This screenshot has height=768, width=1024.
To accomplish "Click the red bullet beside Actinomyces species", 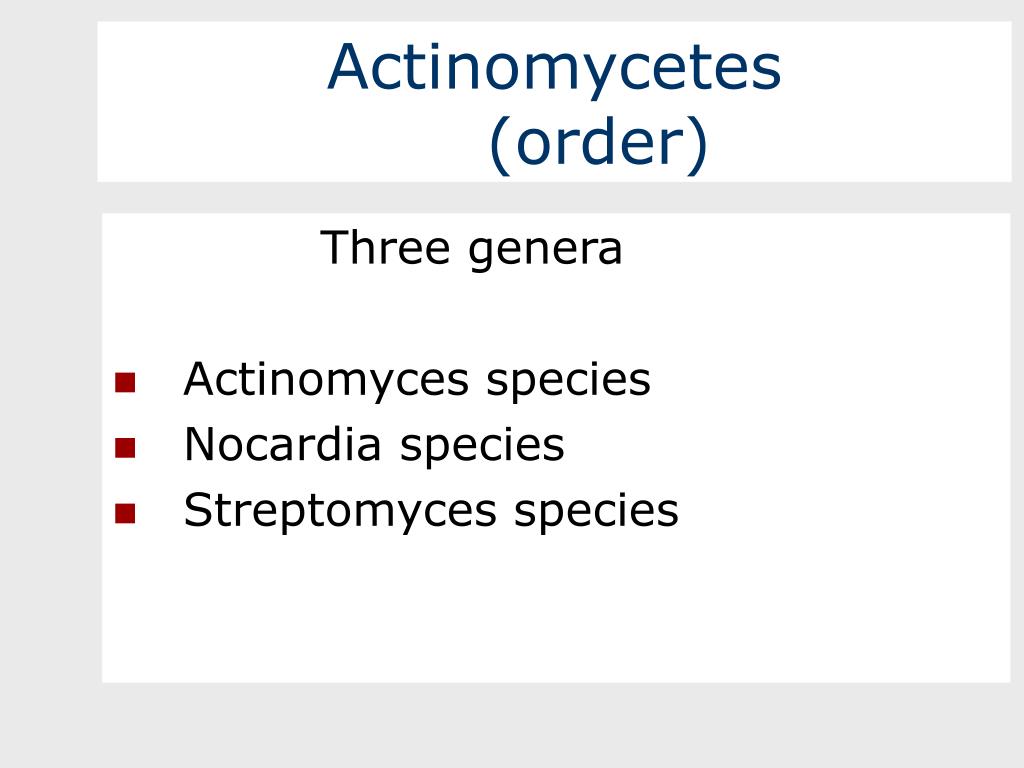I will pos(125,382).
